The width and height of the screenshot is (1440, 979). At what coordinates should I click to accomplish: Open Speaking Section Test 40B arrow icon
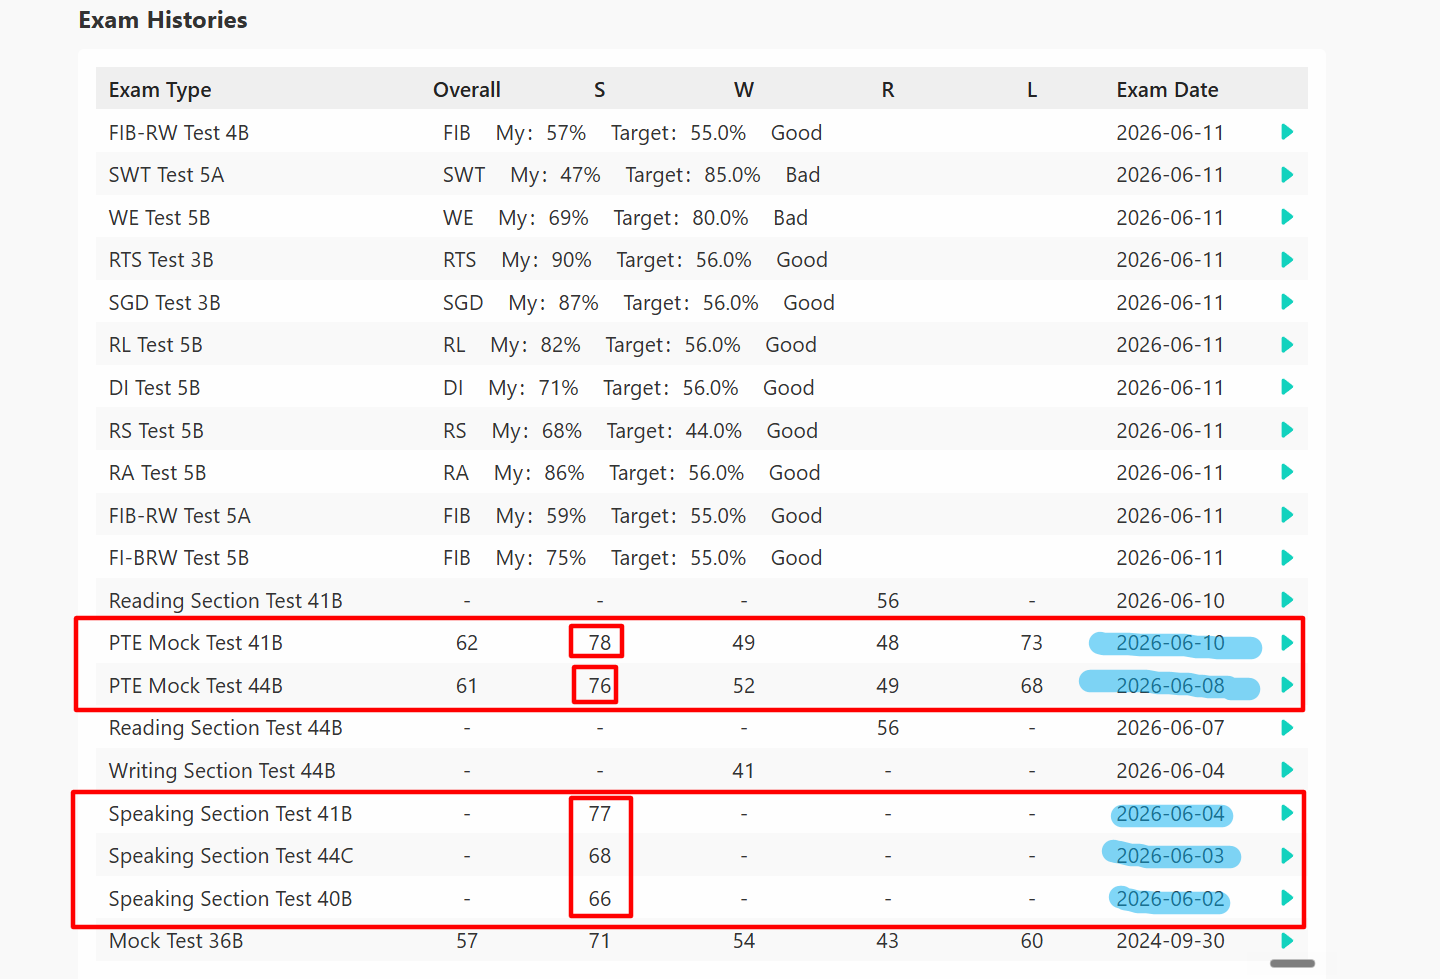tap(1287, 898)
